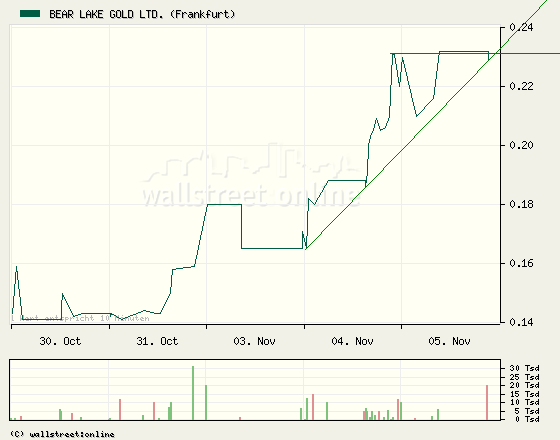Click the 5 Tsd volume axis label
The image size is (560, 440).
527,411
